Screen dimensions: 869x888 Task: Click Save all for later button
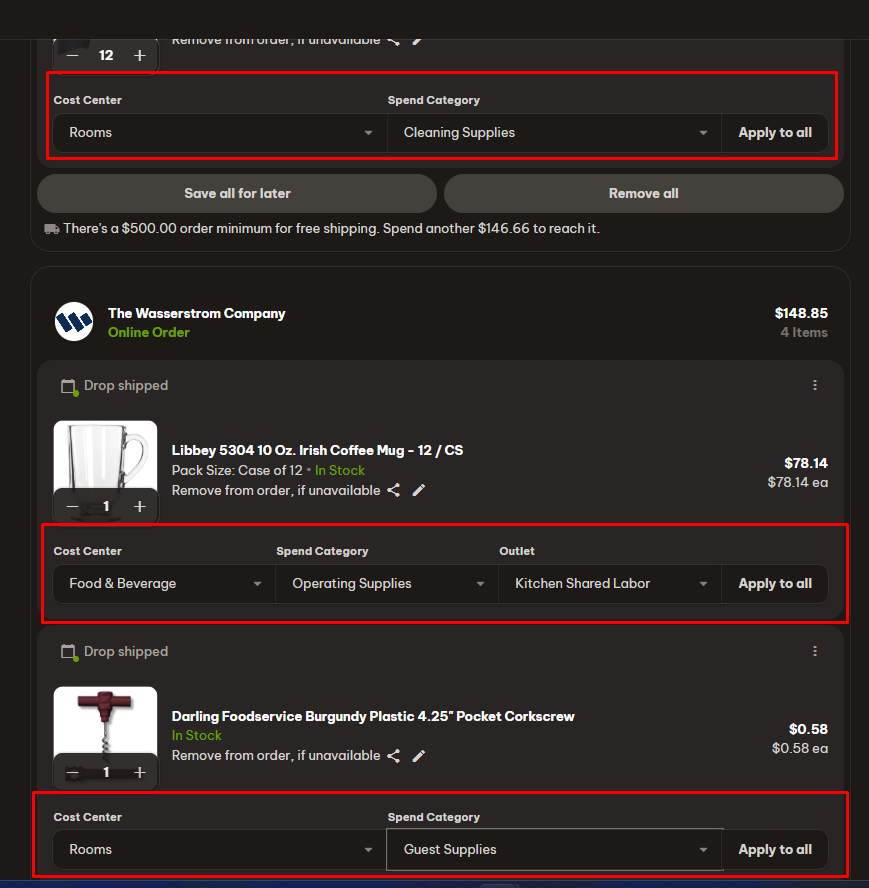pos(237,193)
